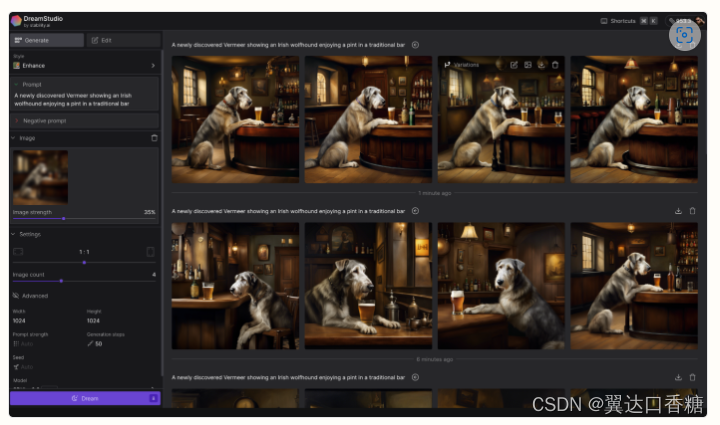This screenshot has height=425, width=720.
Task: Click the blue screenshot capture circle icon
Action: click(684, 35)
